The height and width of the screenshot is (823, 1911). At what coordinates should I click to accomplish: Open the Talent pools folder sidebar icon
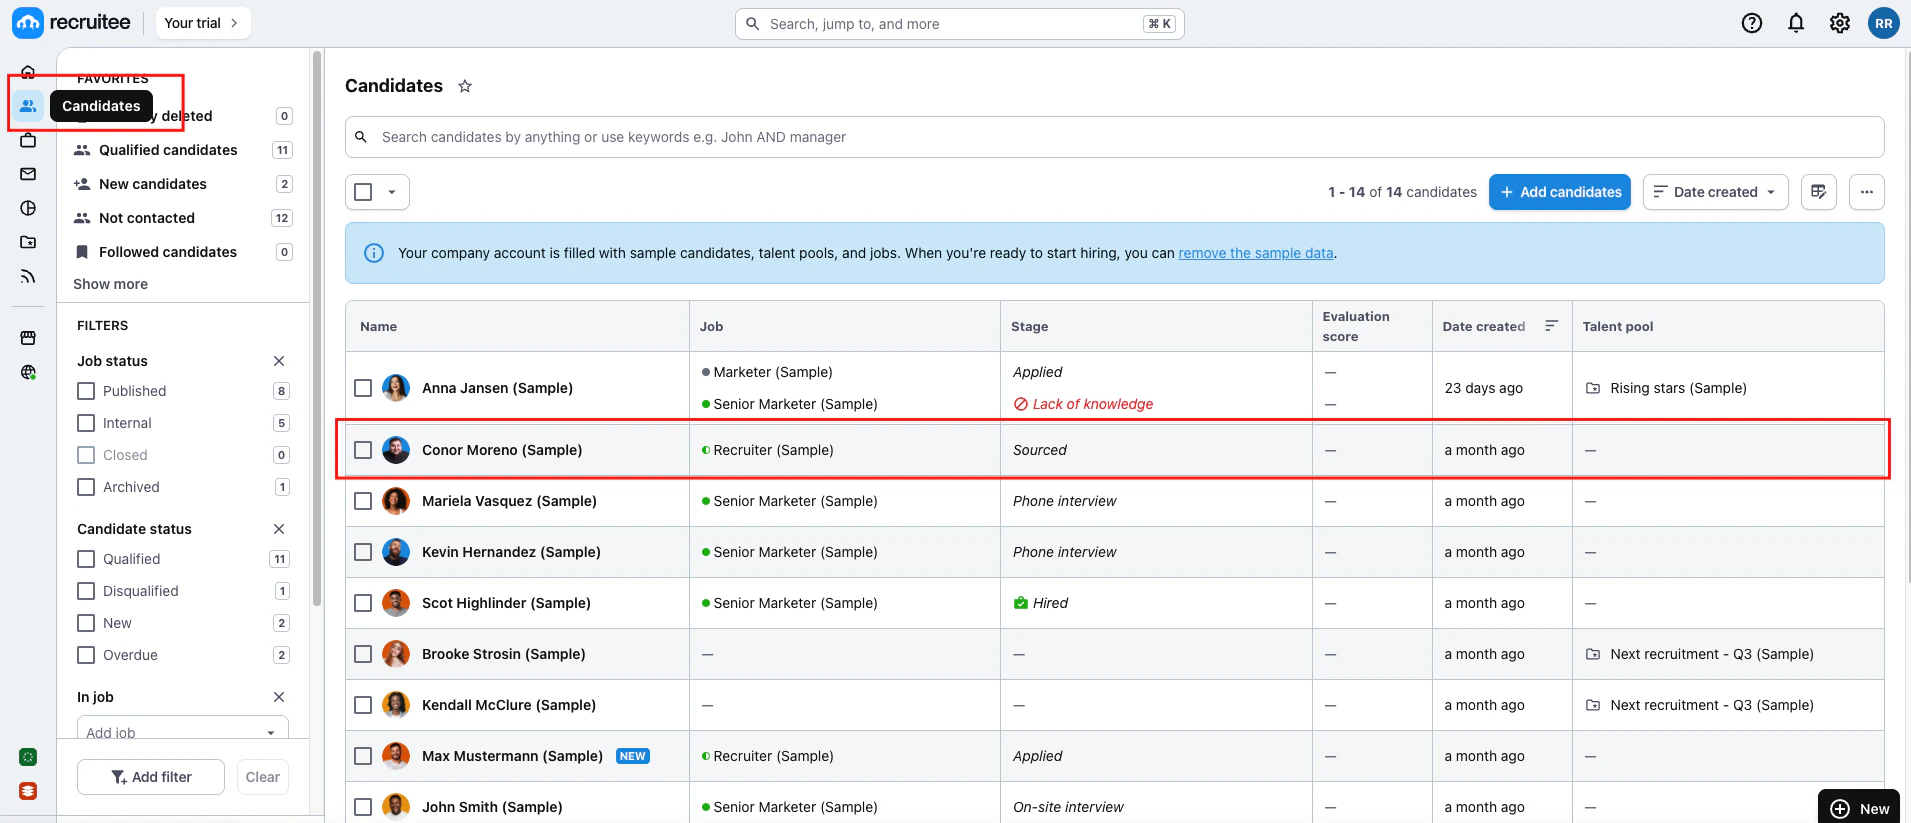(28, 242)
